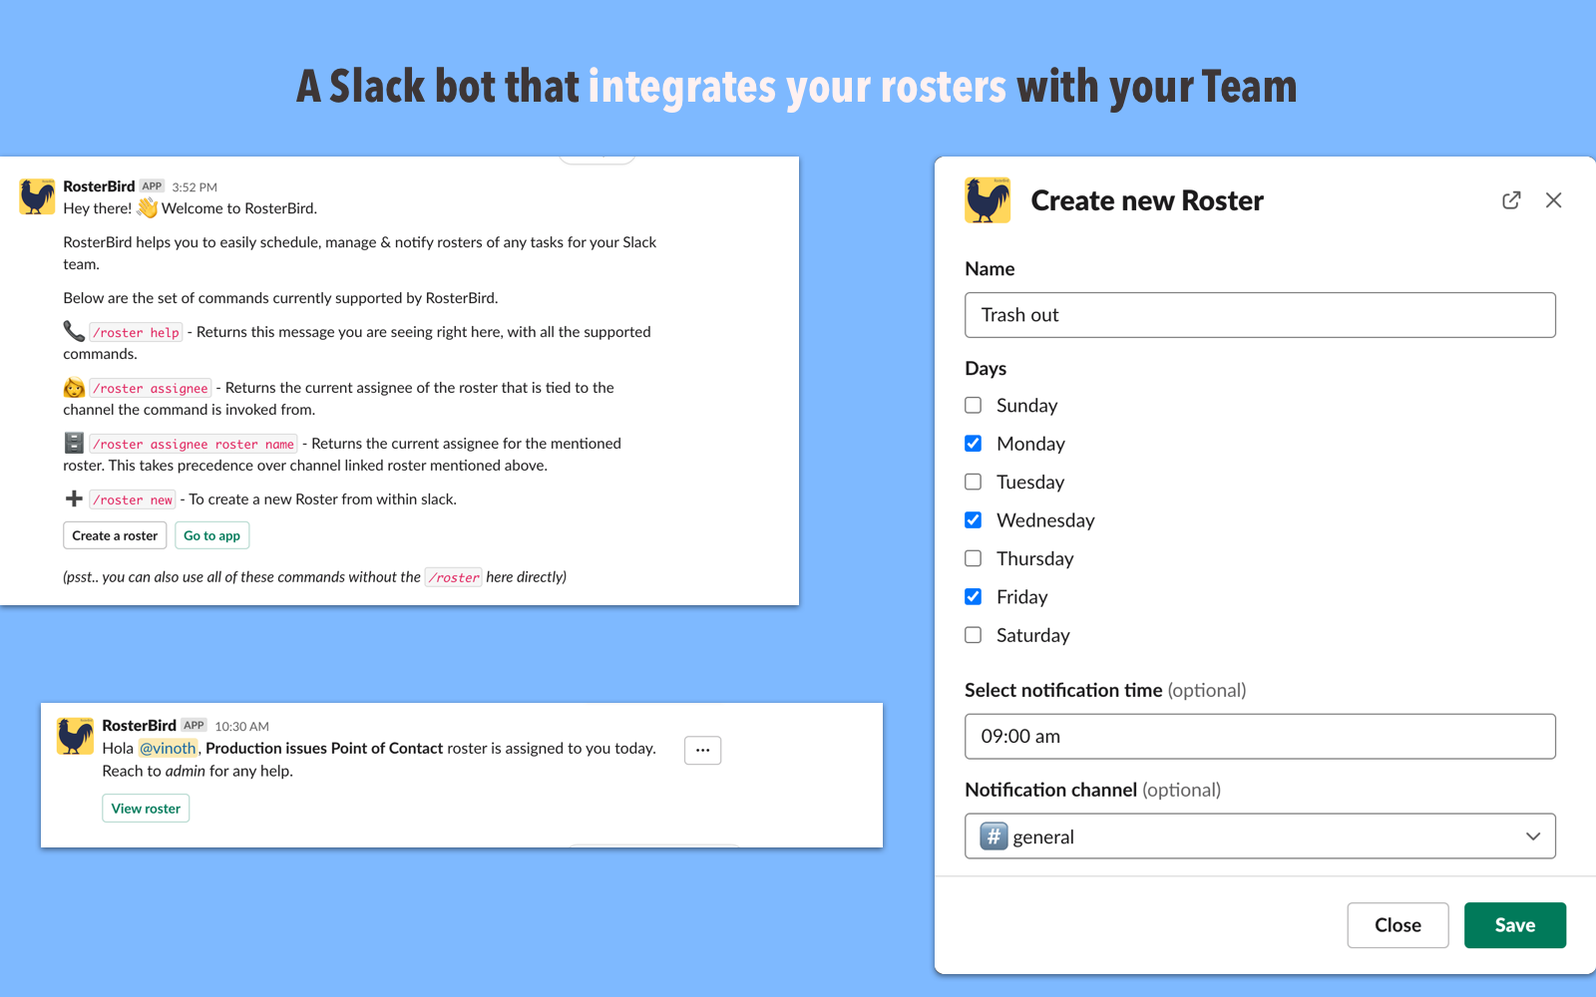This screenshot has width=1596, height=997.
Task: Check the Tuesday checkbox
Action: click(973, 482)
